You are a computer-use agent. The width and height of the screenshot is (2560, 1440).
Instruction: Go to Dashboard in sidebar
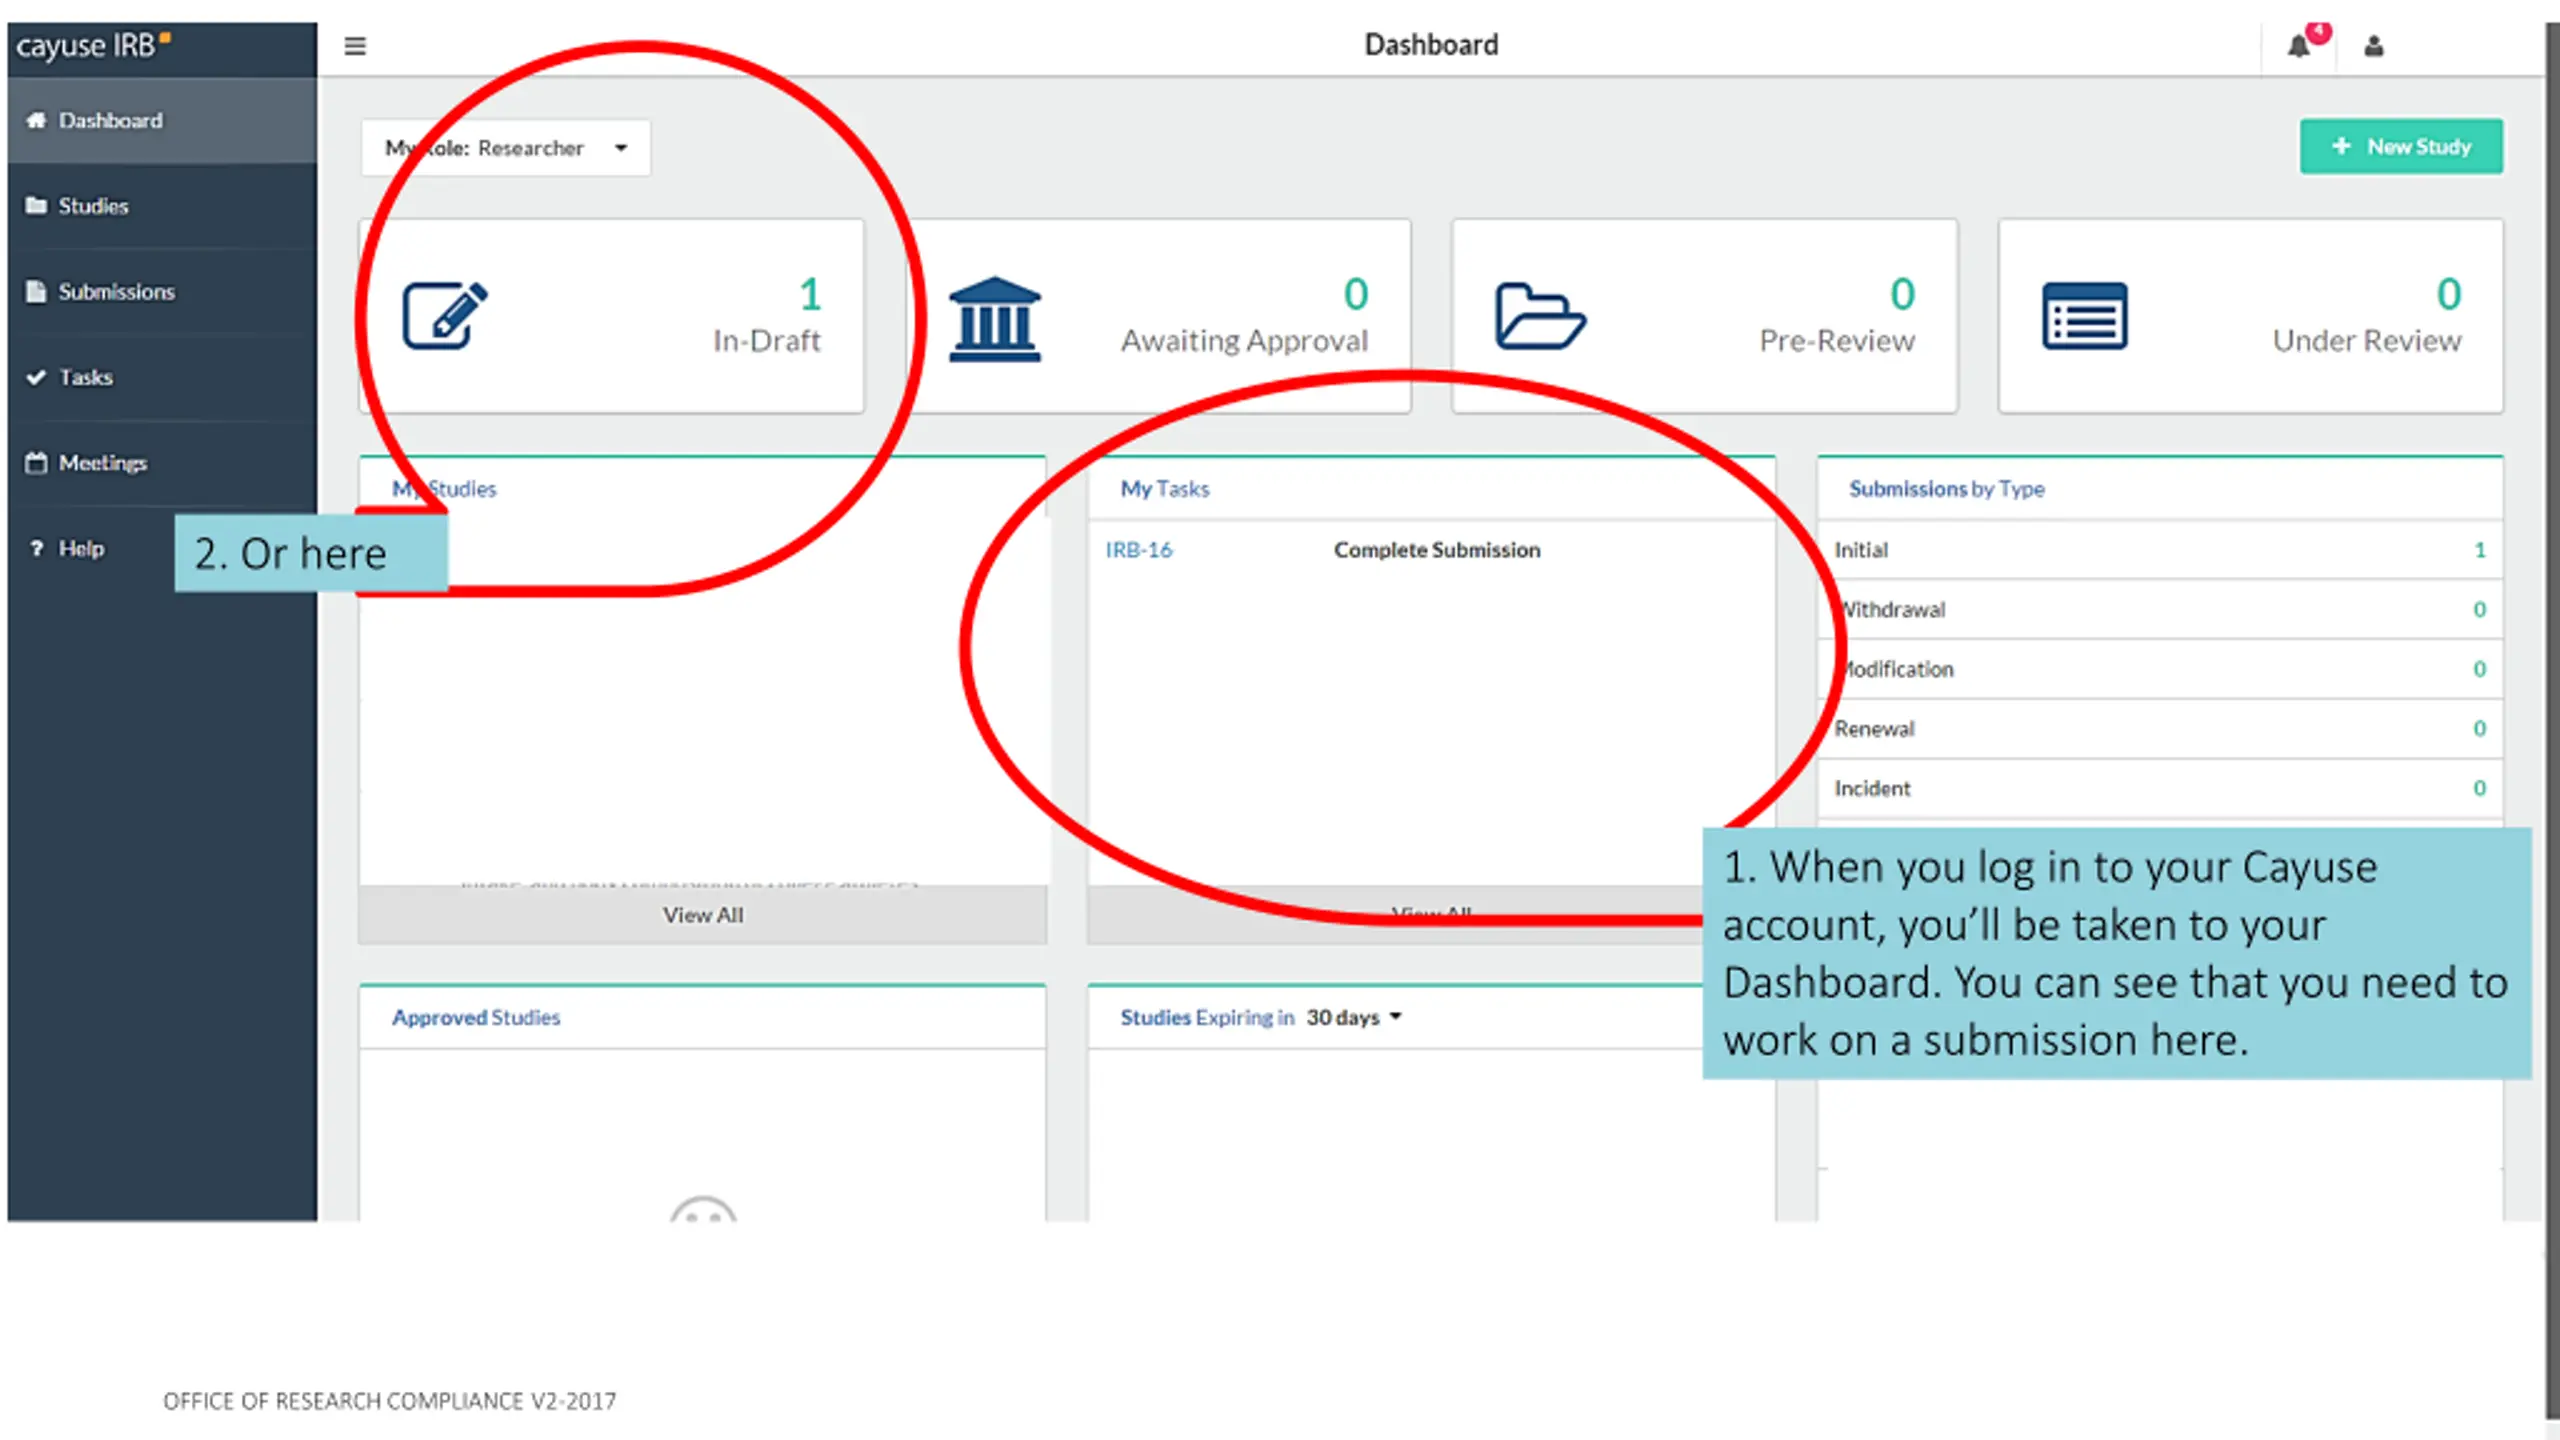pos(162,120)
